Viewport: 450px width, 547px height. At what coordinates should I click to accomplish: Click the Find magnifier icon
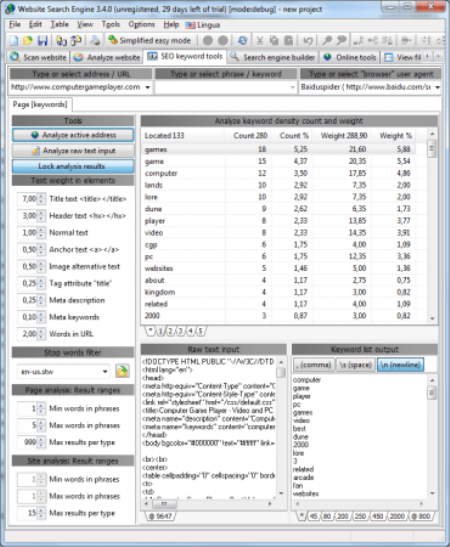click(327, 41)
